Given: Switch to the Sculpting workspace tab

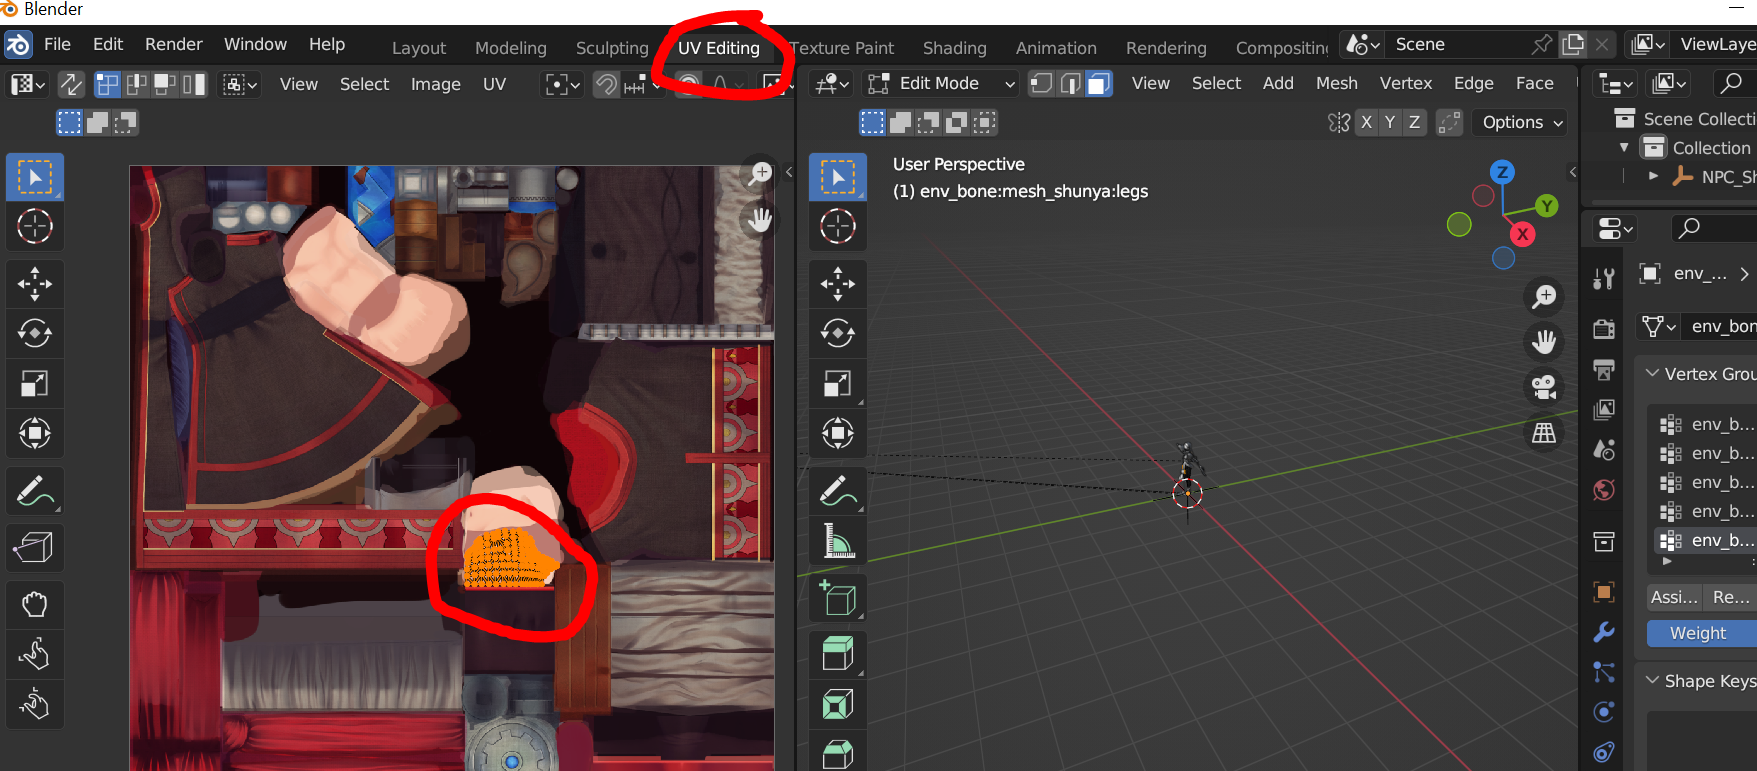Looking at the screenshot, I should coord(612,48).
